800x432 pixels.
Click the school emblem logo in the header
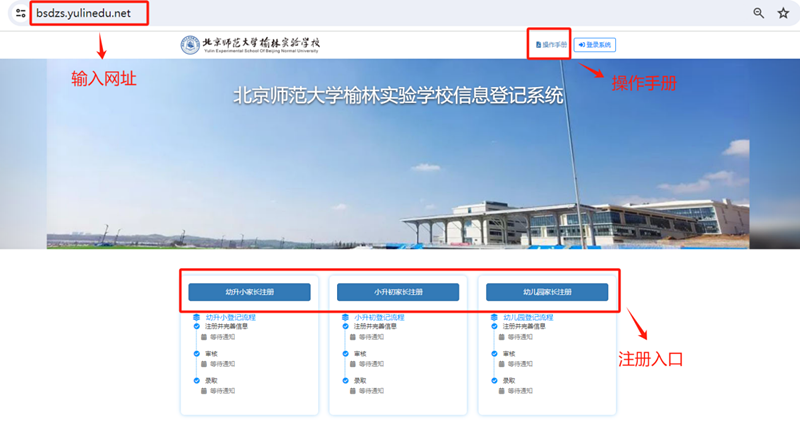[190, 45]
